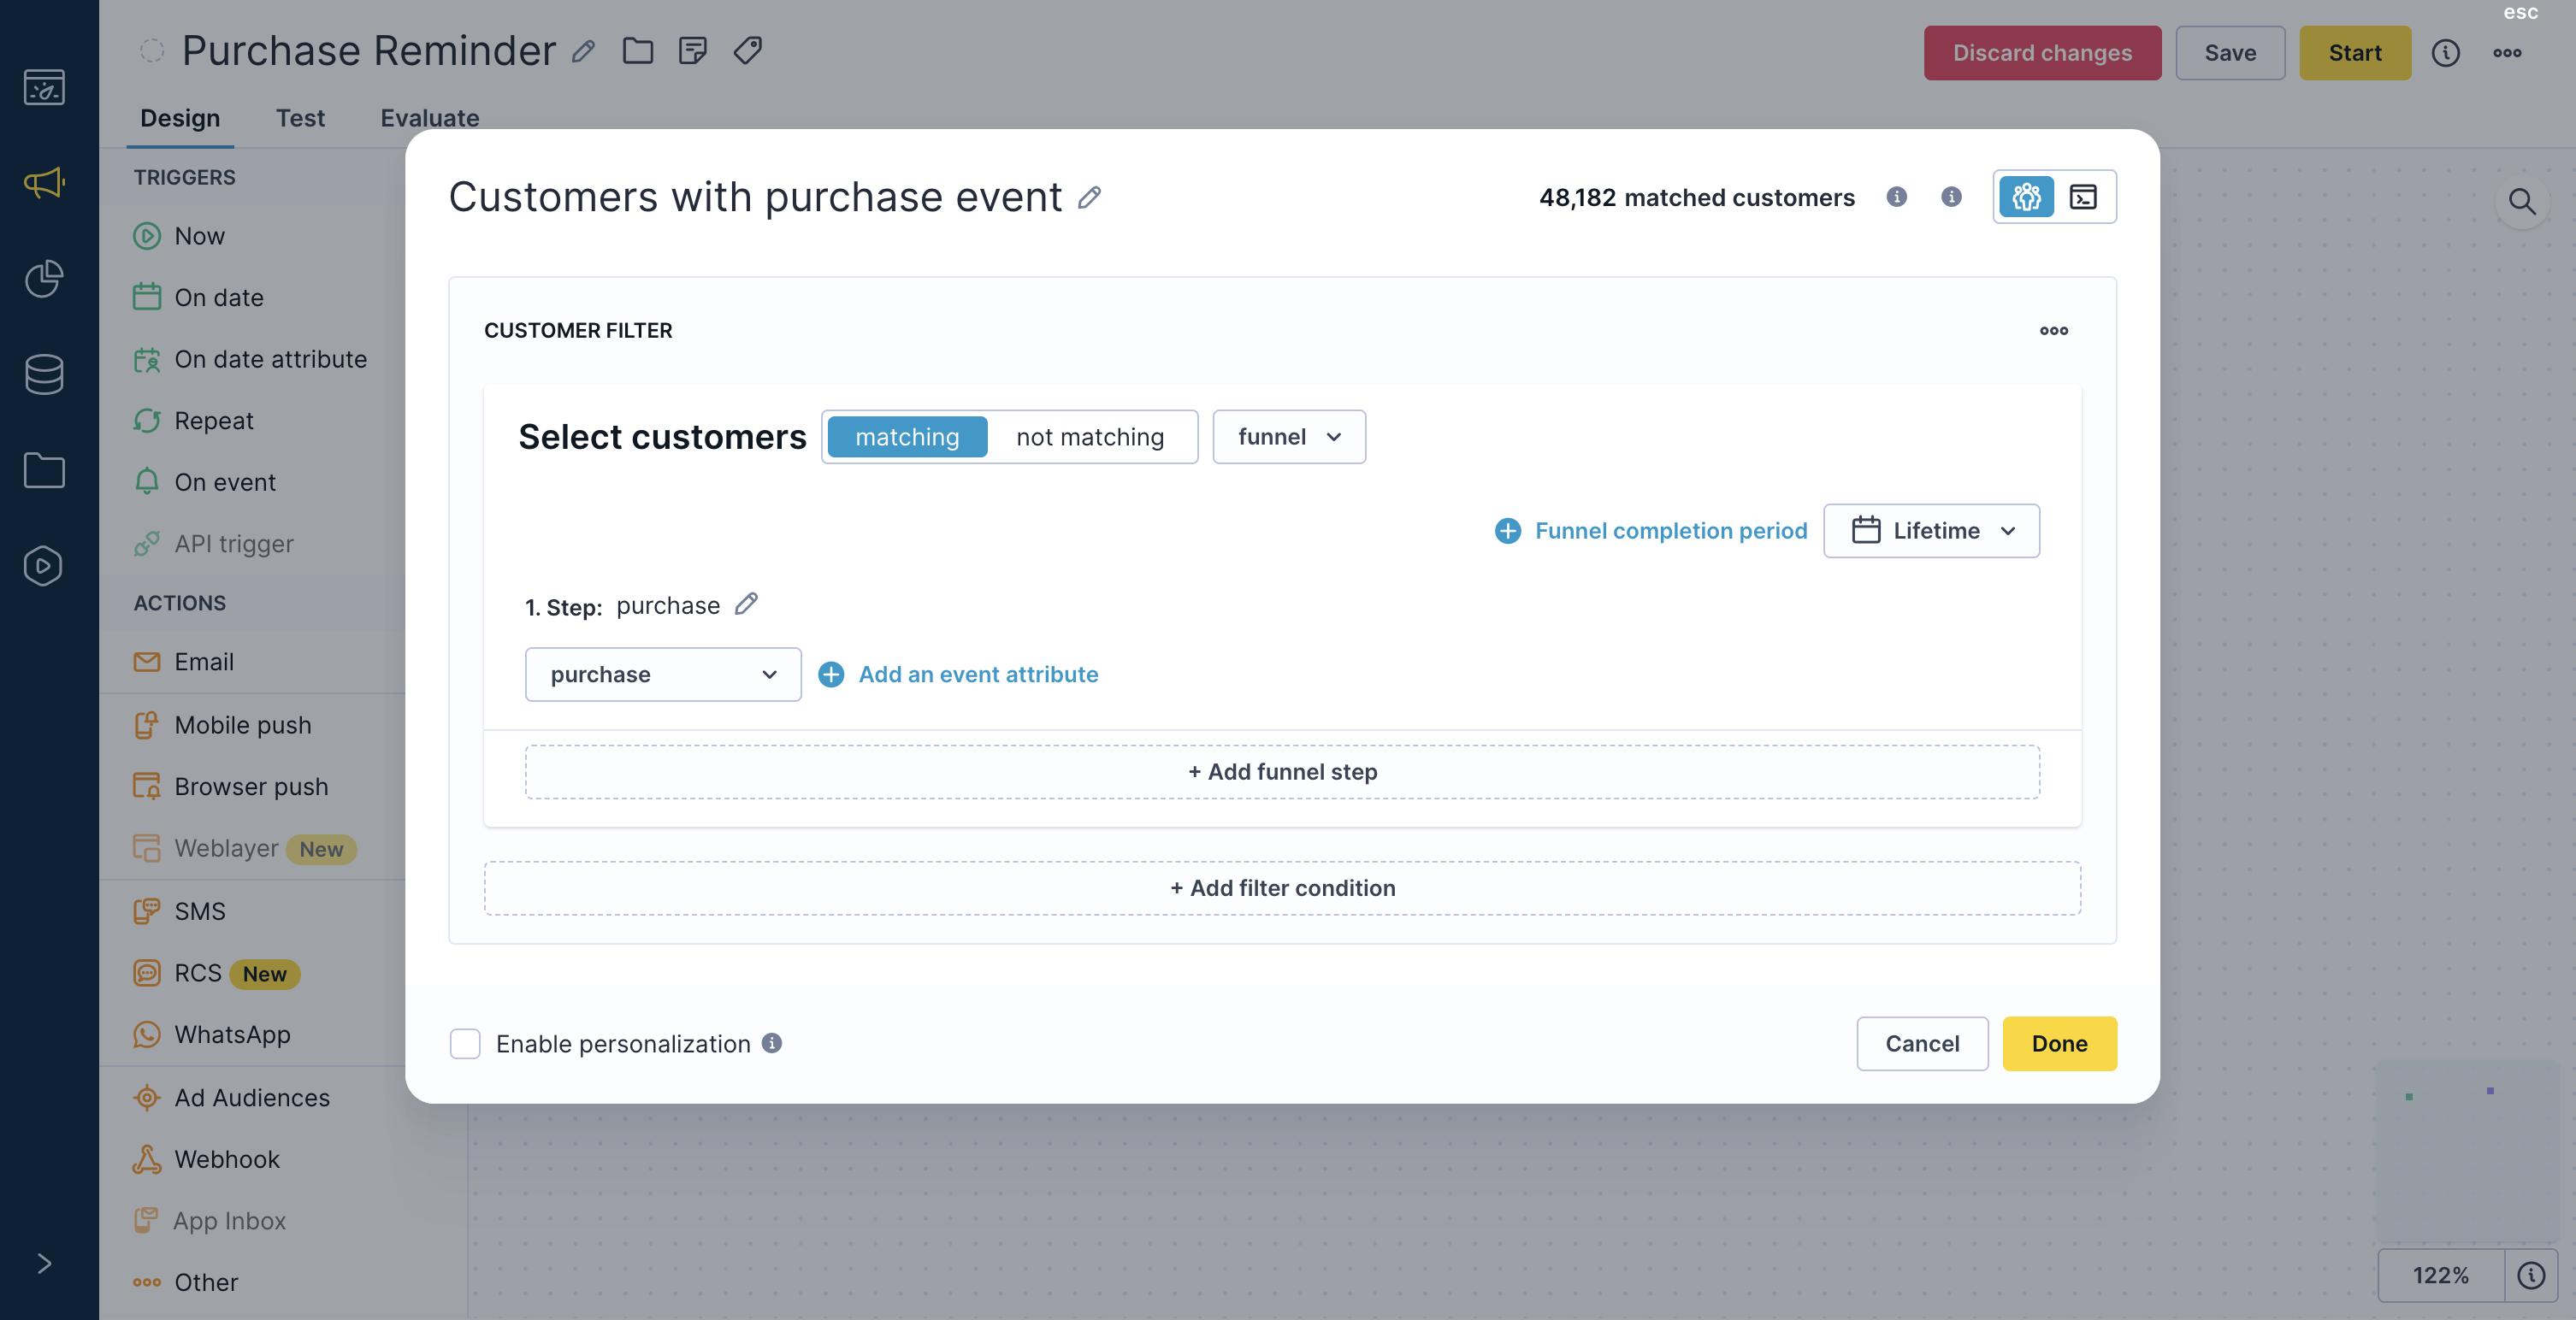Viewport: 2576px width, 1320px height.
Task: Click the Done button
Action: [x=2059, y=1043]
